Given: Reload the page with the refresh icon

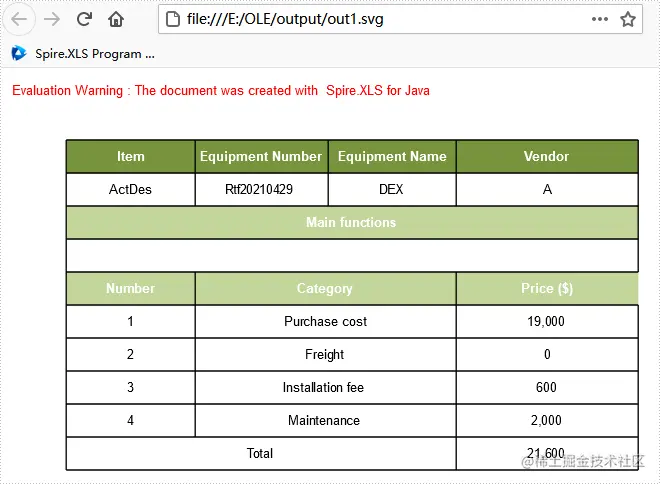Looking at the screenshot, I should pyautogui.click(x=84, y=19).
